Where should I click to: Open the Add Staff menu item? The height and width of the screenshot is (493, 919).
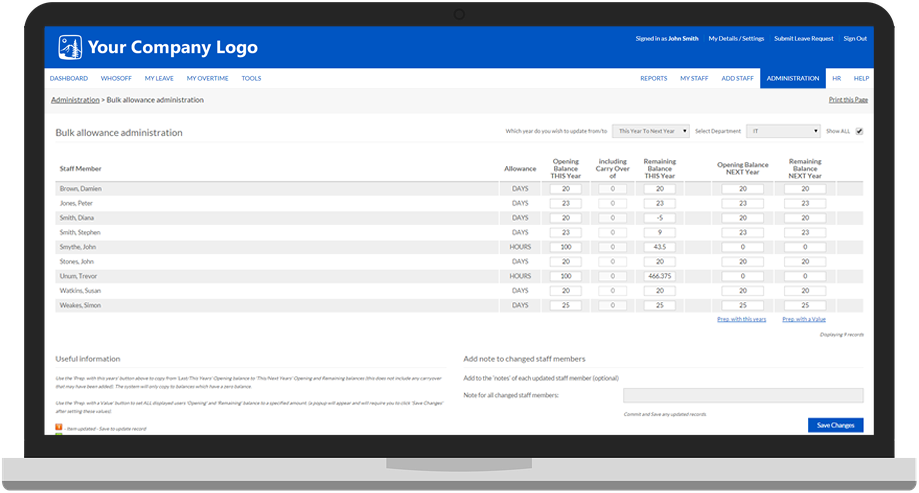tap(737, 79)
